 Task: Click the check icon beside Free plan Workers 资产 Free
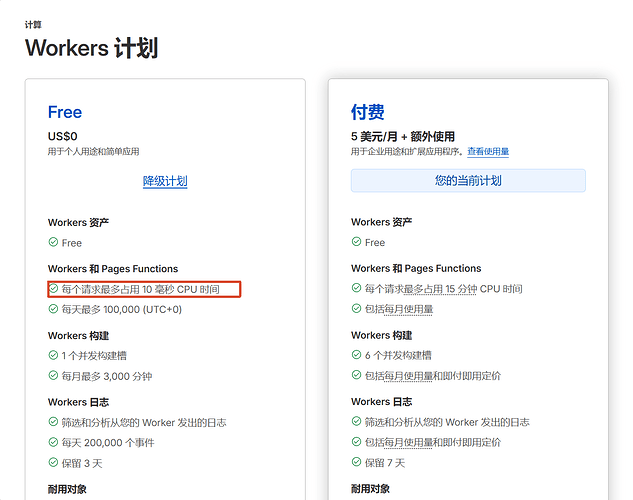tap(53, 242)
